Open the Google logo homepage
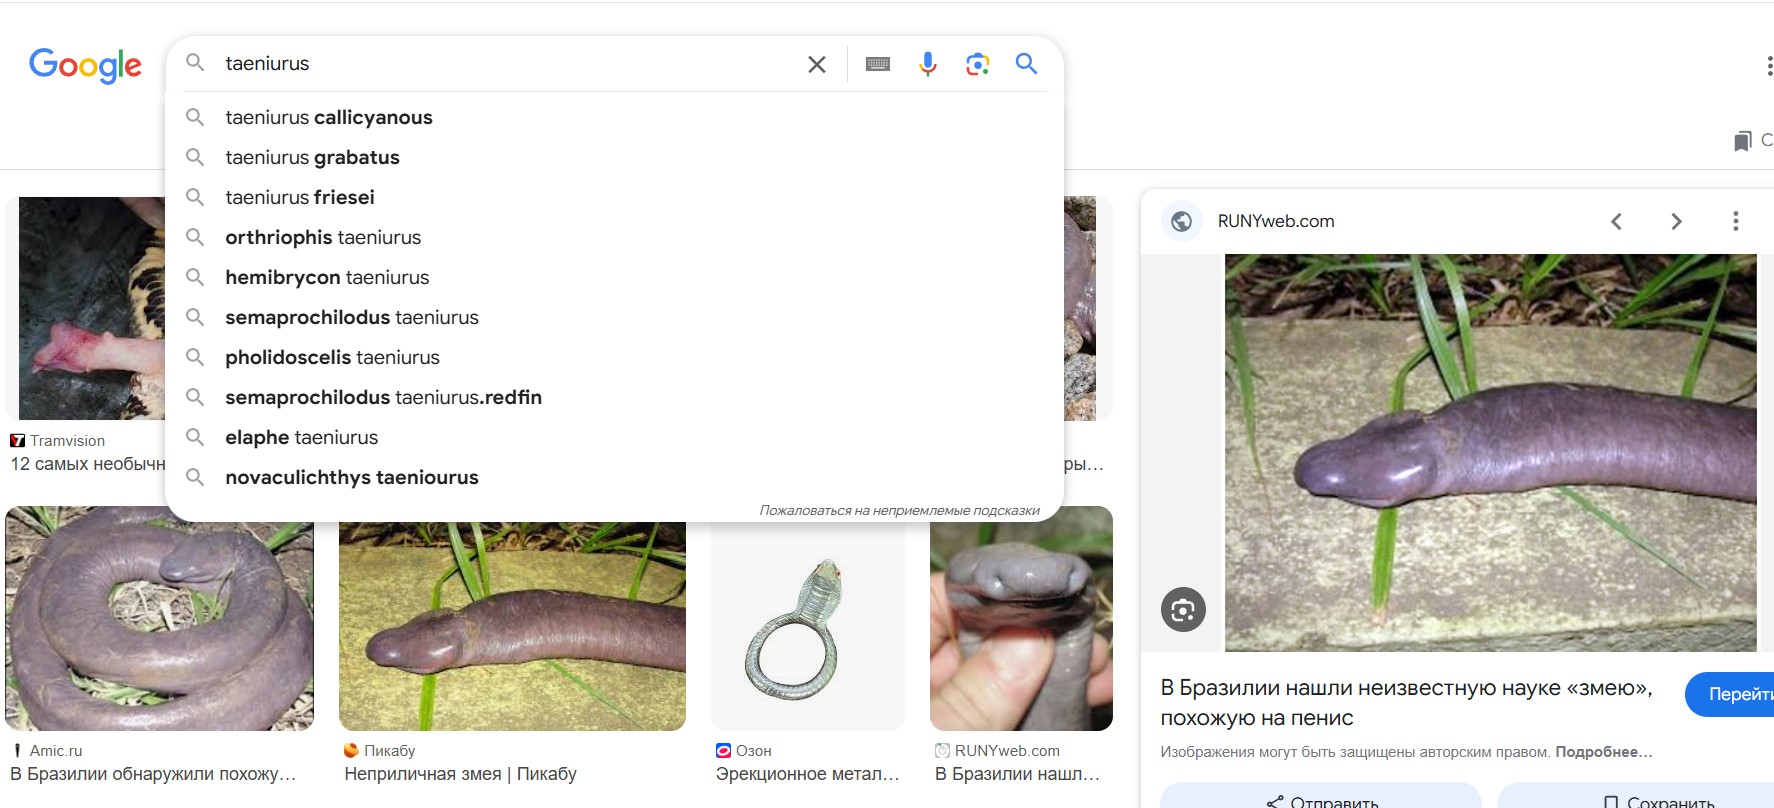The height and width of the screenshot is (808, 1774). [85, 66]
